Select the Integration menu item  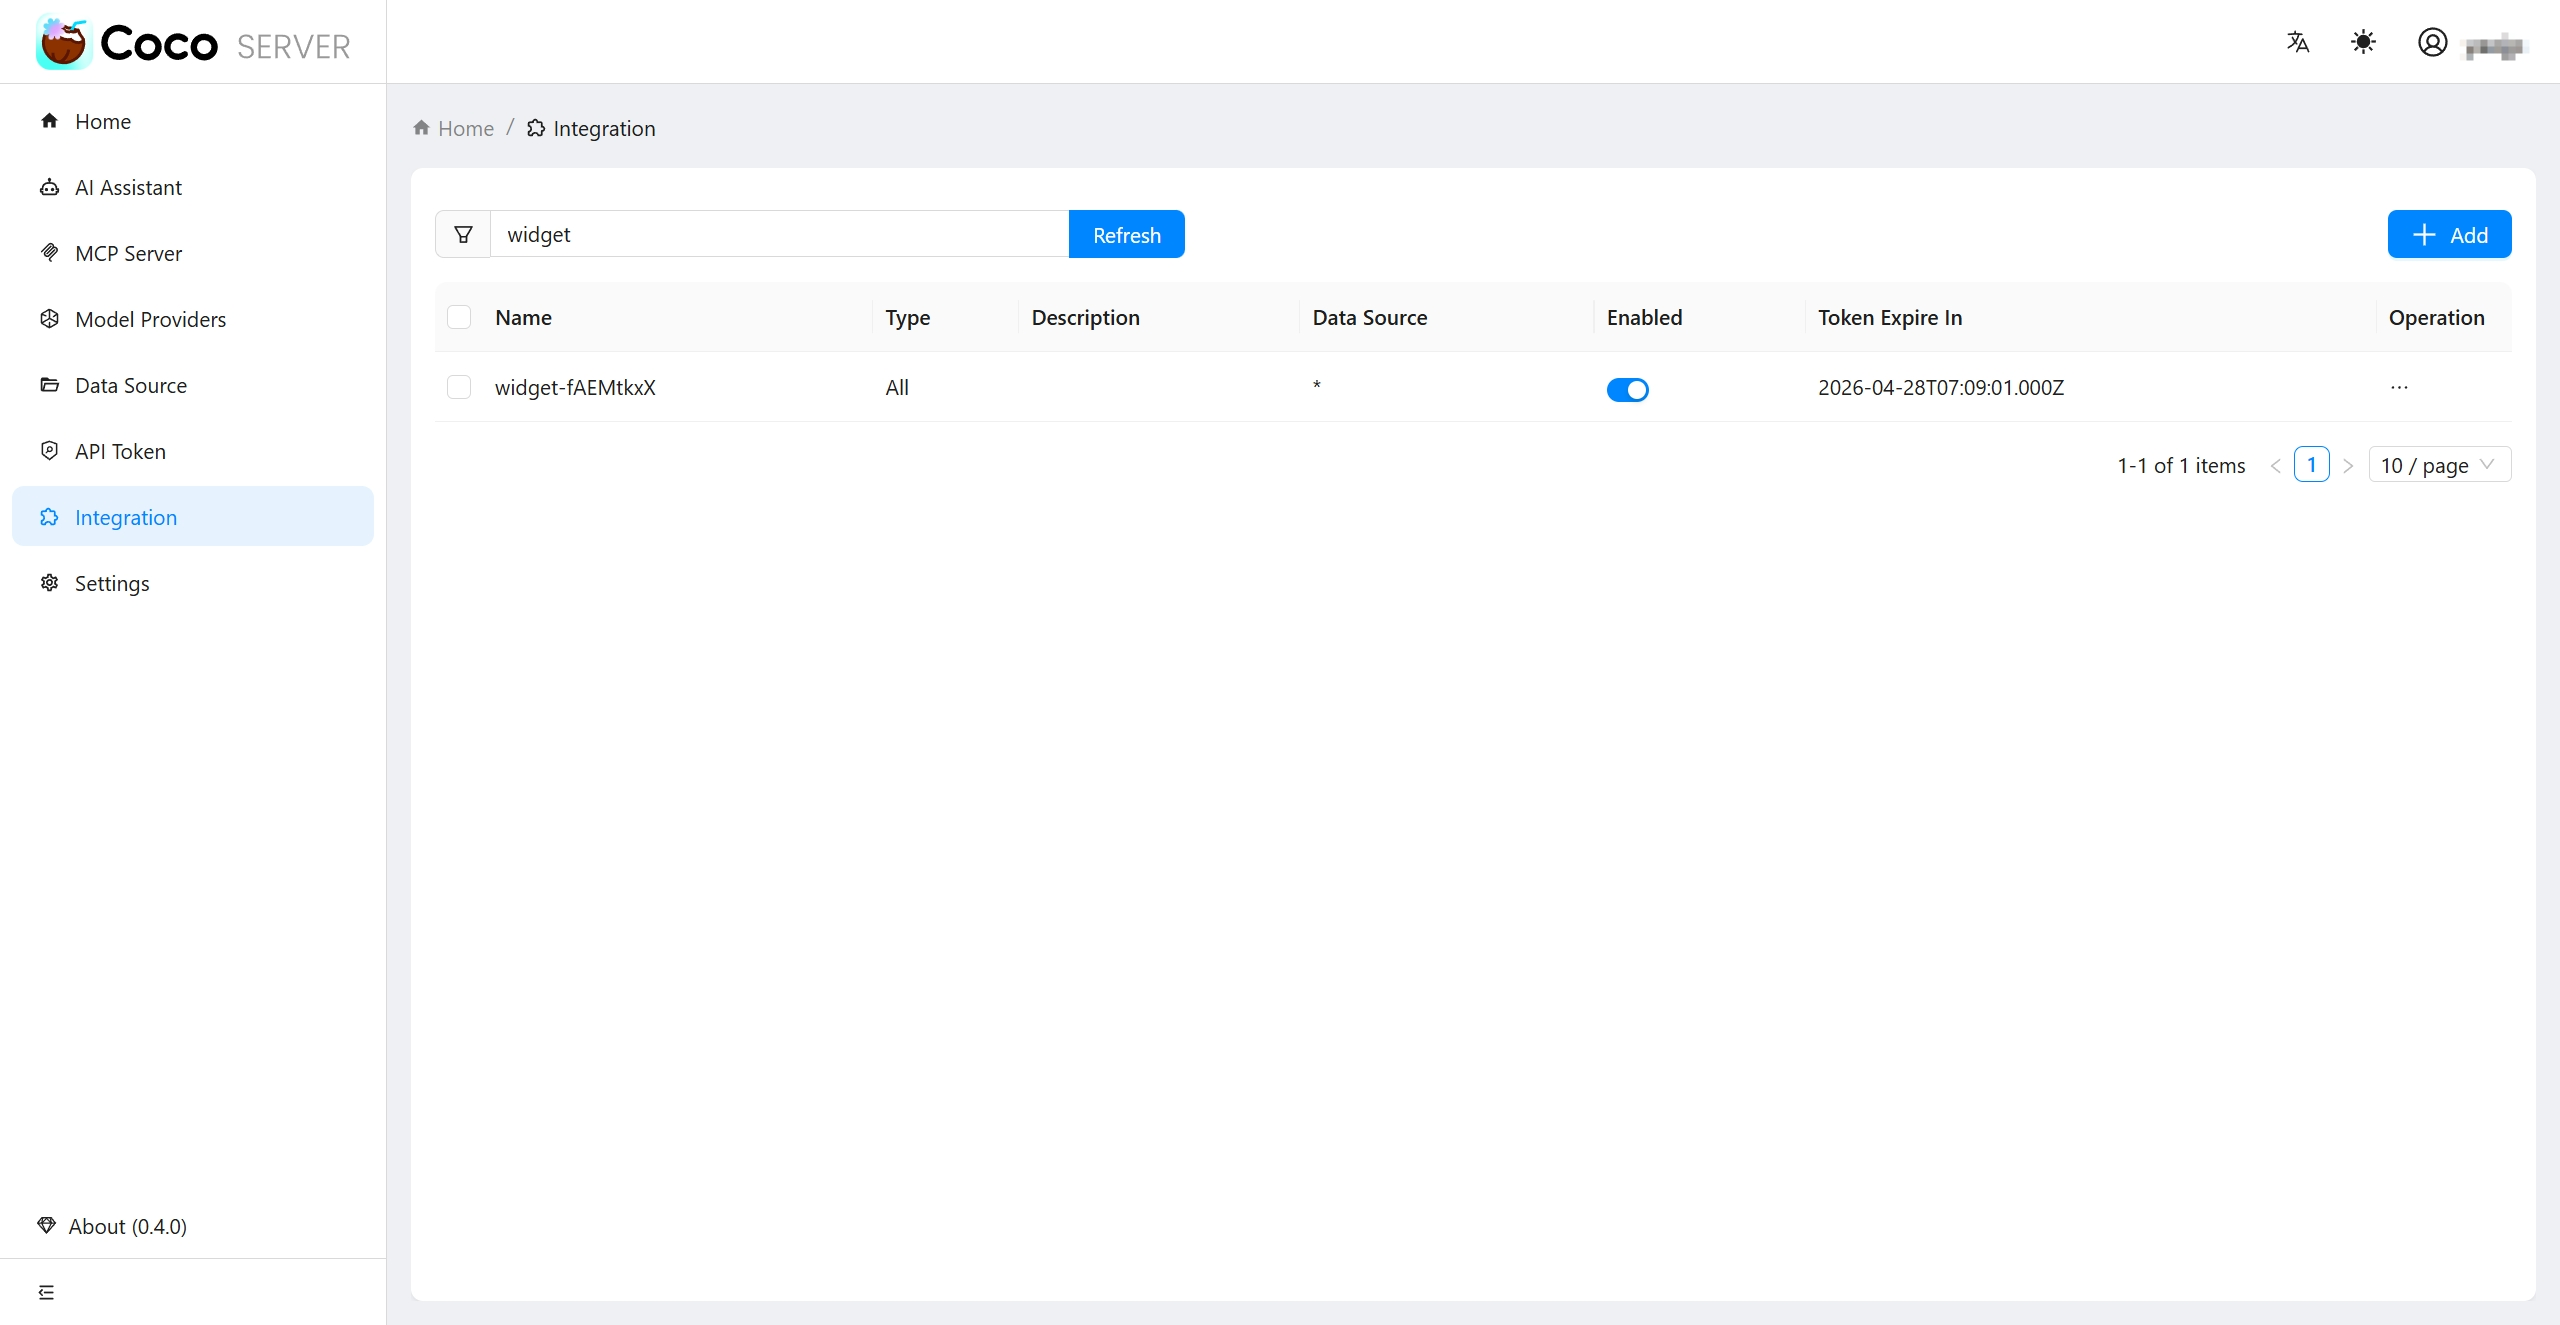click(x=193, y=517)
